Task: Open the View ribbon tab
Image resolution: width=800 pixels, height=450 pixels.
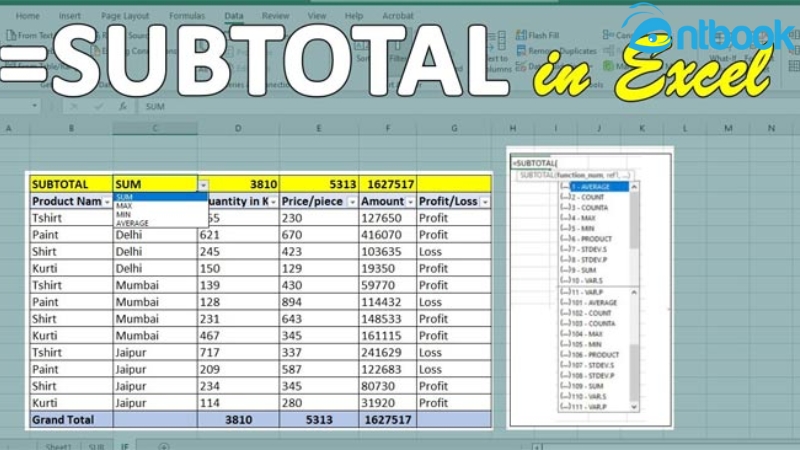Action: tap(317, 16)
